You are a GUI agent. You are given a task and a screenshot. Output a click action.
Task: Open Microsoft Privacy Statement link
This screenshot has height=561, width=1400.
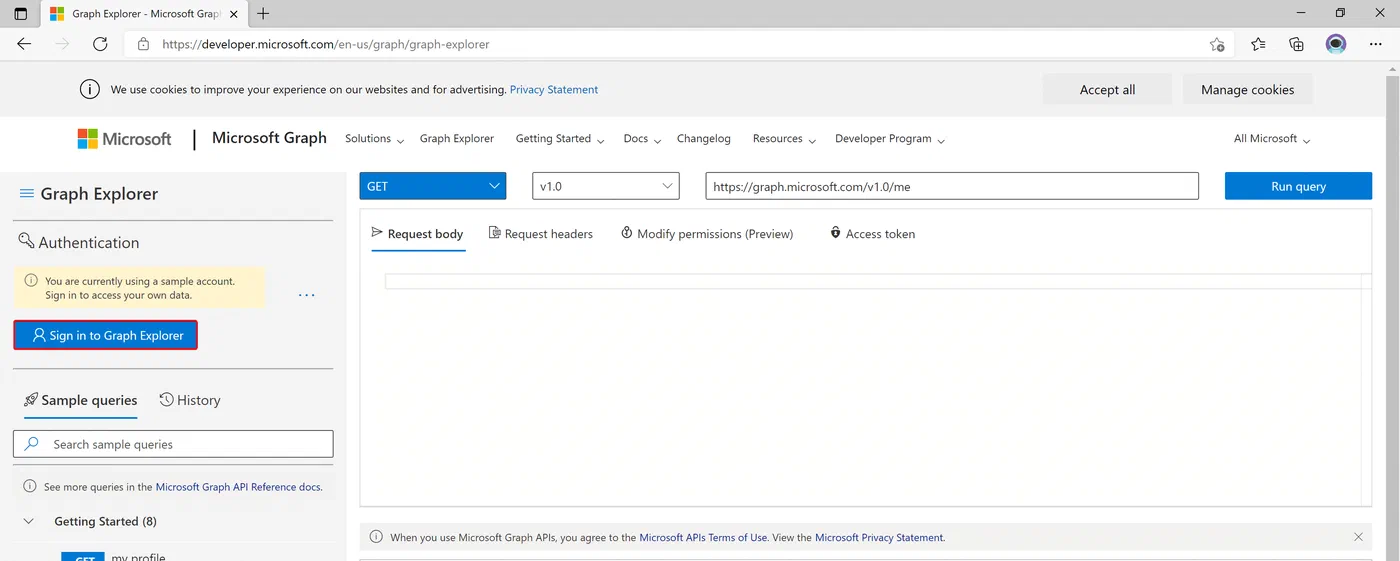879,537
